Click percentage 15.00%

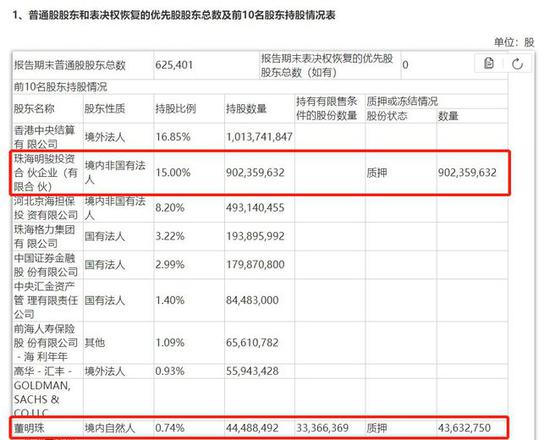pos(173,173)
